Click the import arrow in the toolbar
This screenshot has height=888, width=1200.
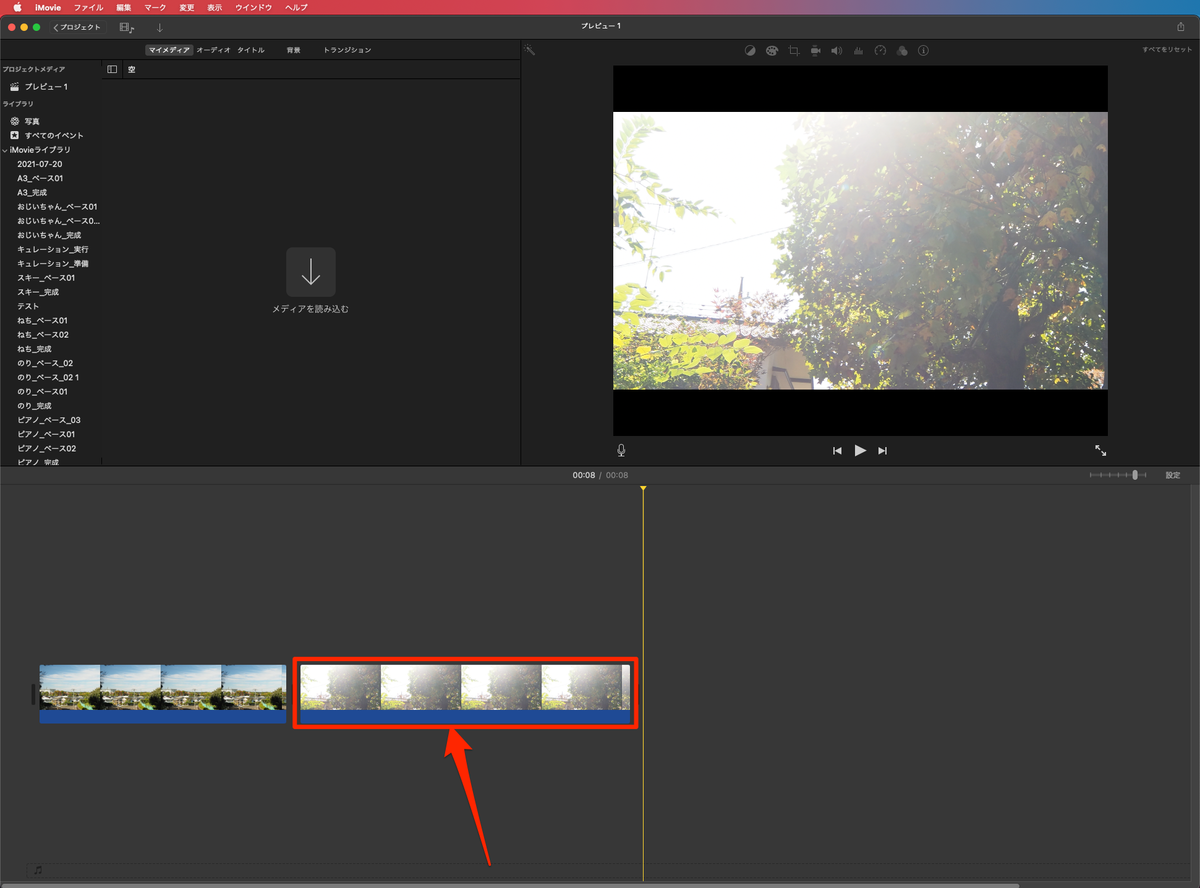pos(159,27)
